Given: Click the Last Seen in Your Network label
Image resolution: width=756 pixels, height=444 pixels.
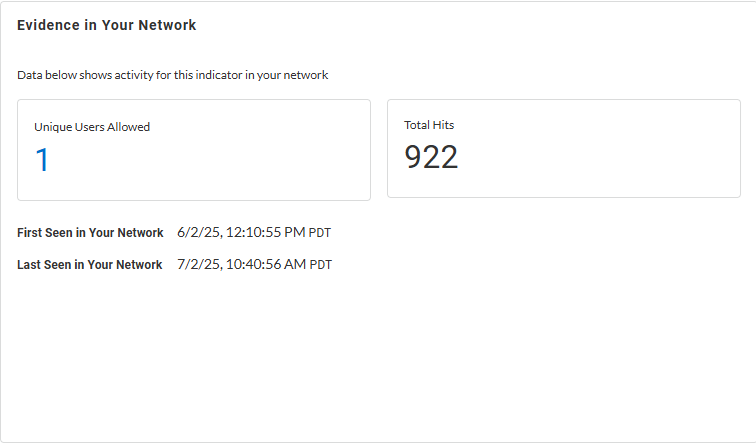Looking at the screenshot, I should click(90, 265).
